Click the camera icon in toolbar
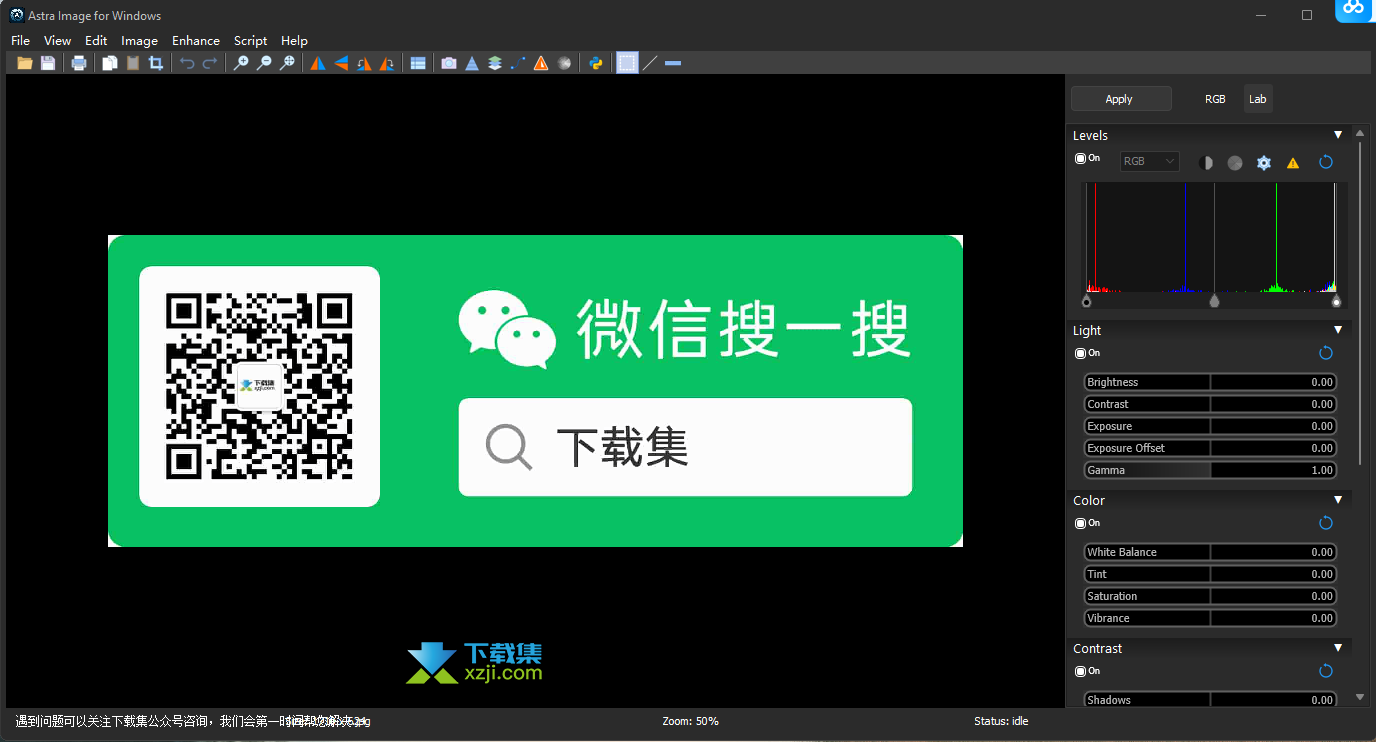 click(x=449, y=63)
